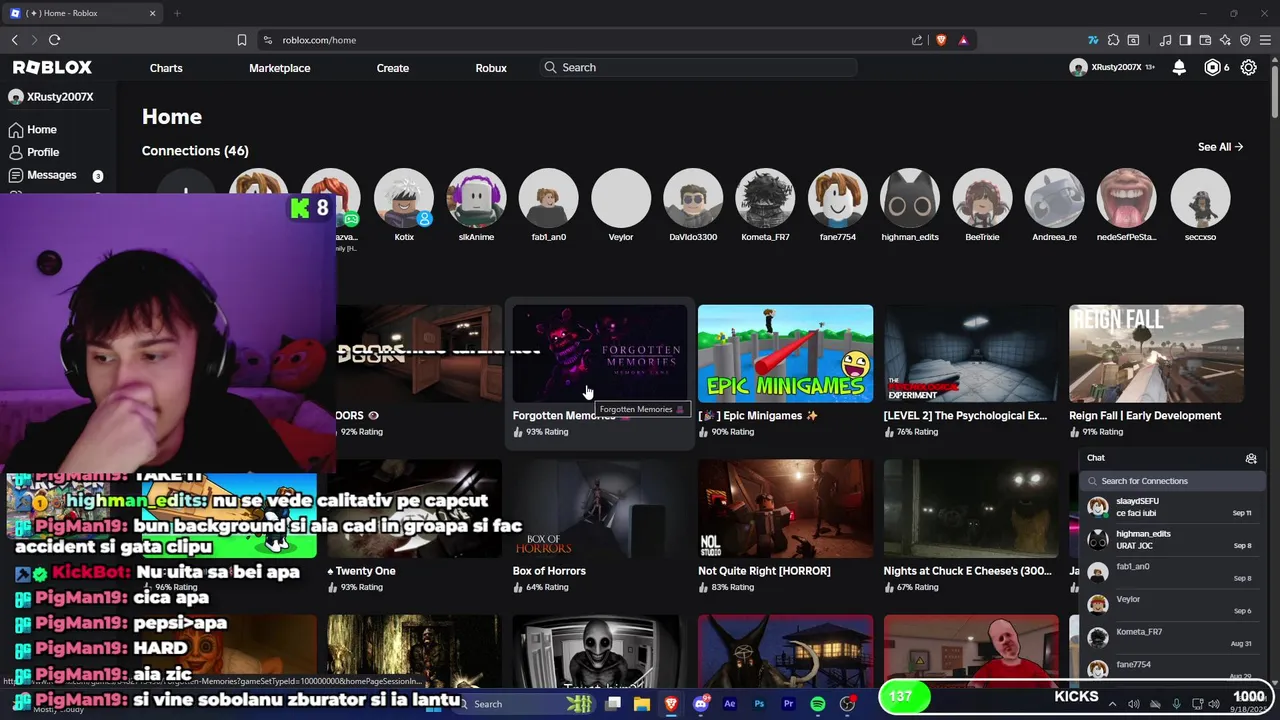Click the Roblox logo
This screenshot has width=1280, height=720.
tap(52, 67)
